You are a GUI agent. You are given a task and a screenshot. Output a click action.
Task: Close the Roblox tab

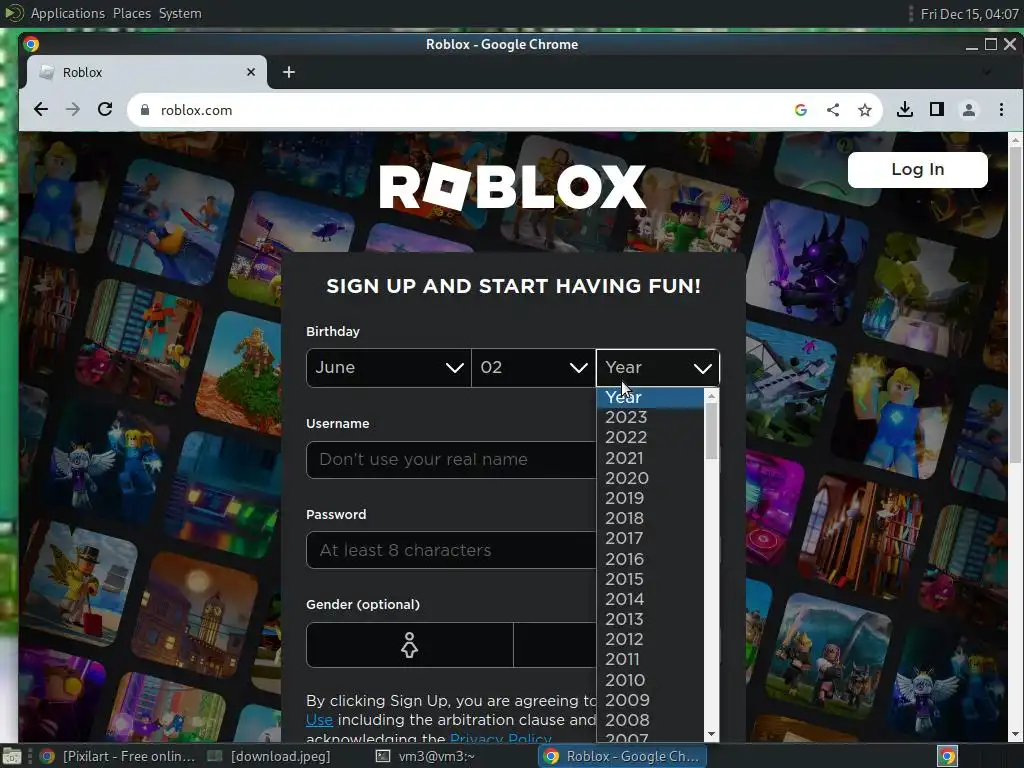[x=251, y=72]
